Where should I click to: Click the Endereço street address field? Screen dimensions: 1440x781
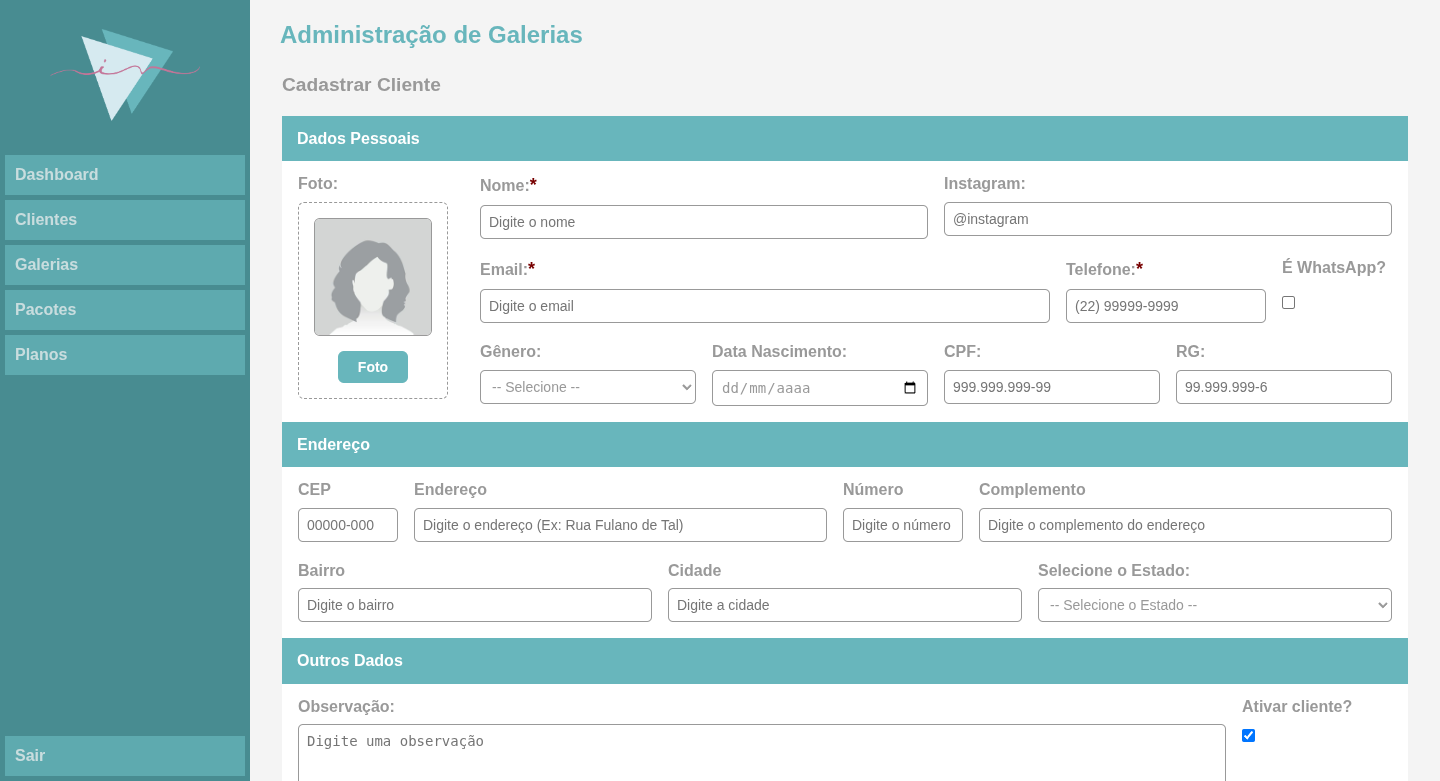(620, 525)
